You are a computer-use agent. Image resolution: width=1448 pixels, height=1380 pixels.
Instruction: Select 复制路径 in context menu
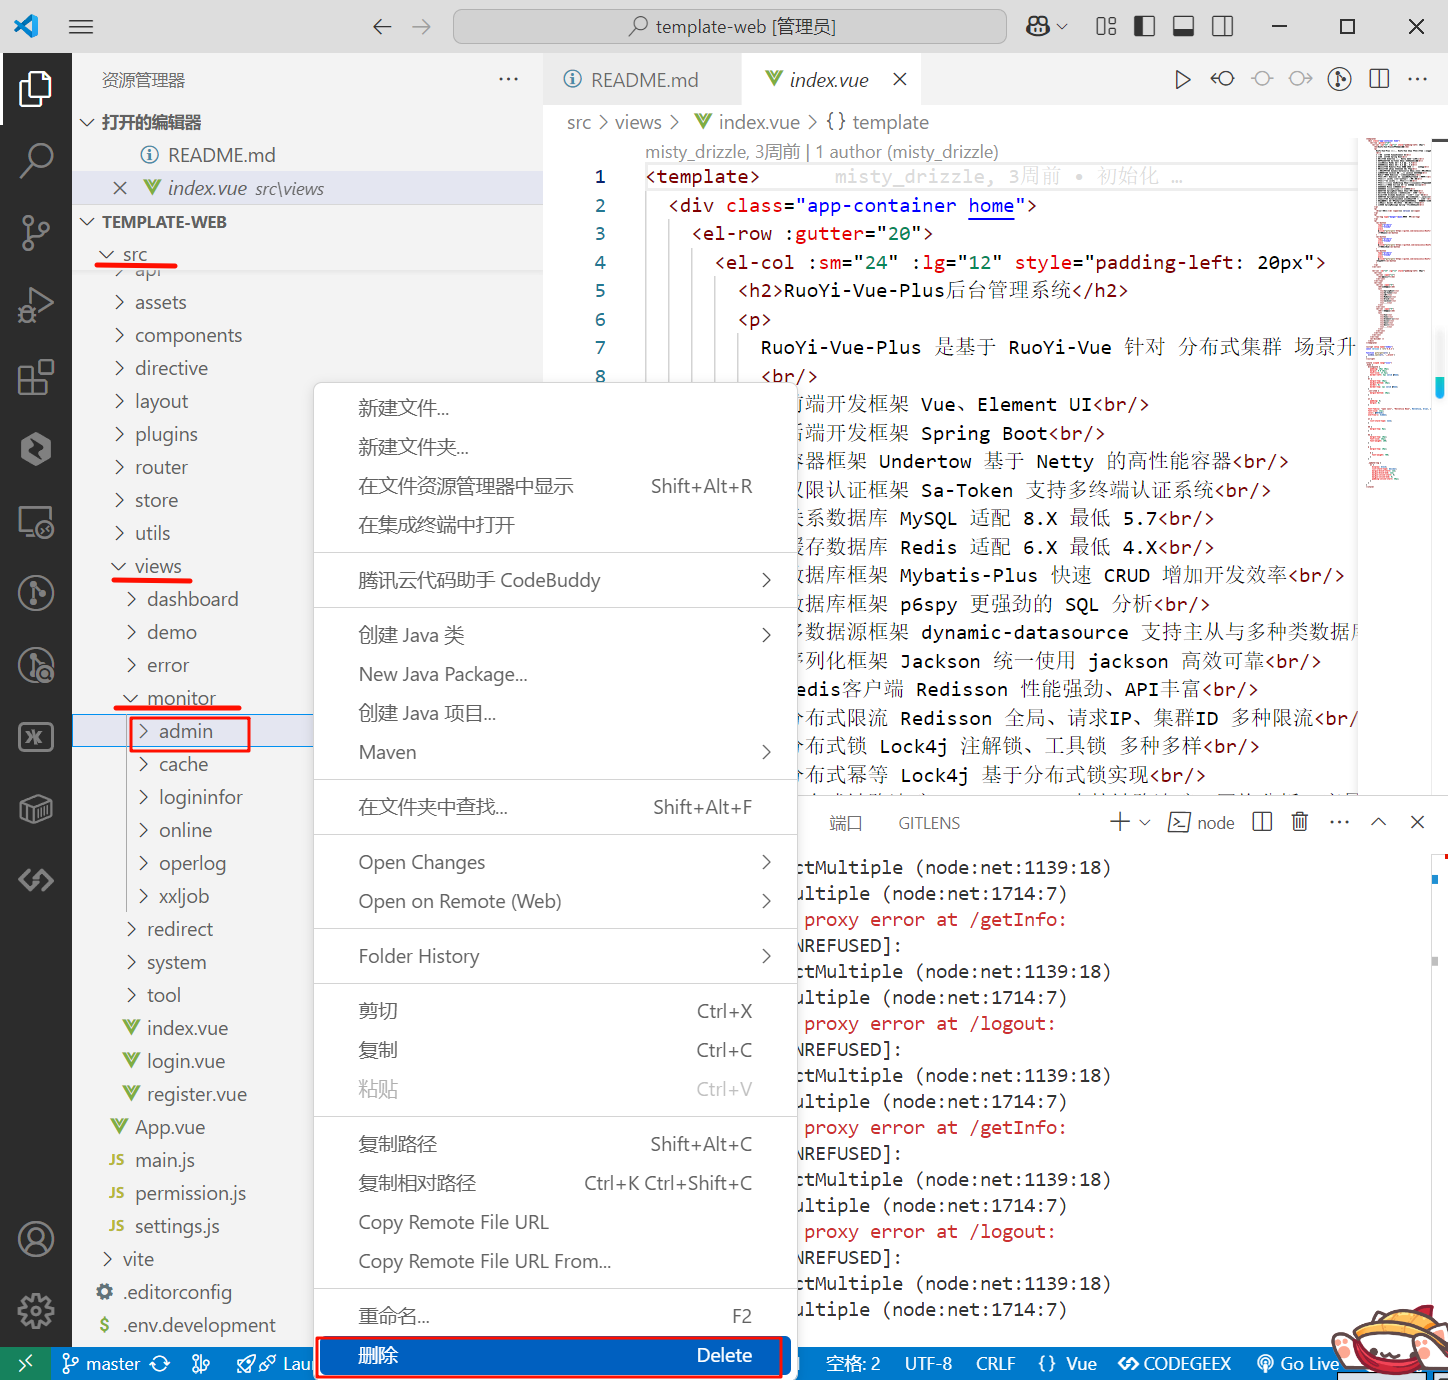[555, 1144]
